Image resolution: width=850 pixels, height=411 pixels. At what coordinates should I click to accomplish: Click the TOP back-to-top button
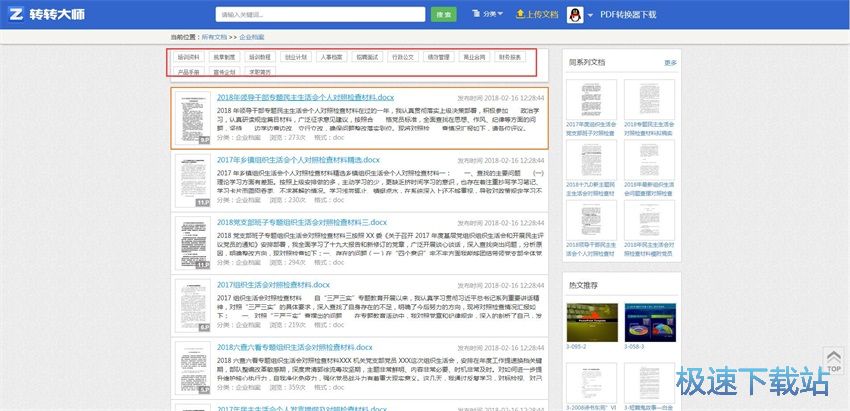pyautogui.click(x=834, y=361)
